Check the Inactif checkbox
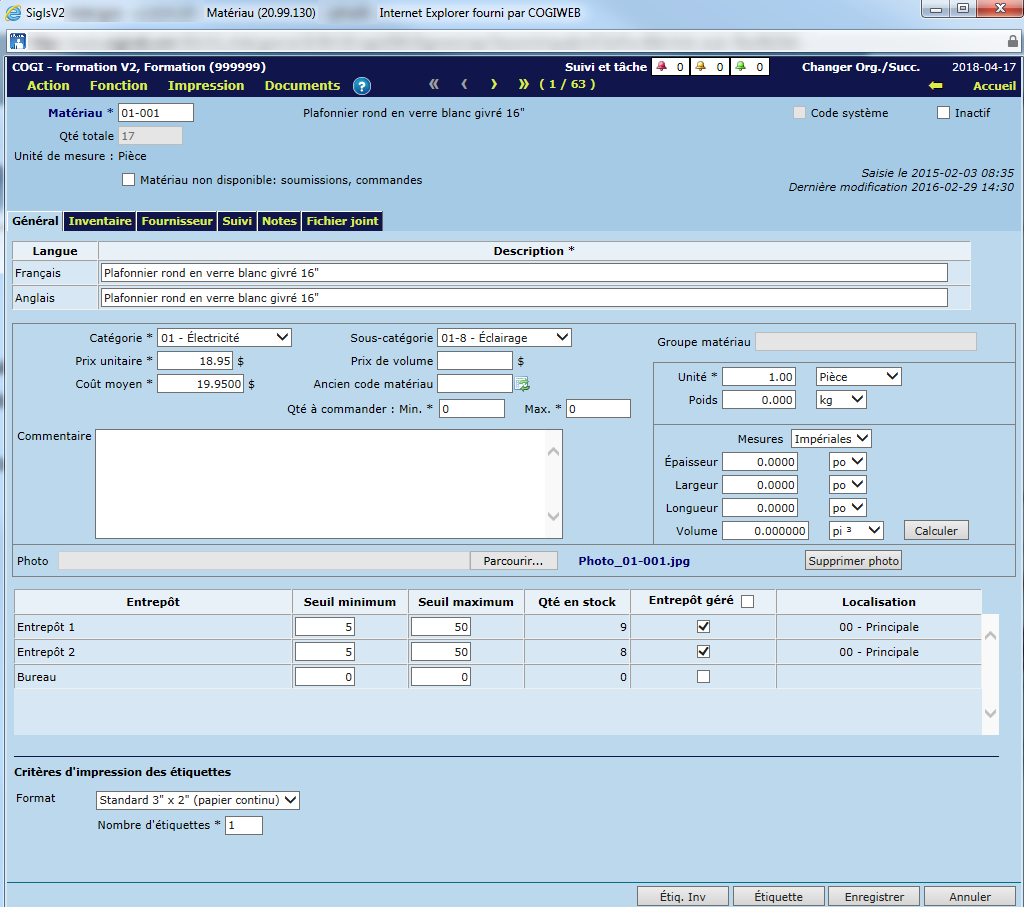Image resolution: width=1024 pixels, height=907 pixels. coord(943,113)
